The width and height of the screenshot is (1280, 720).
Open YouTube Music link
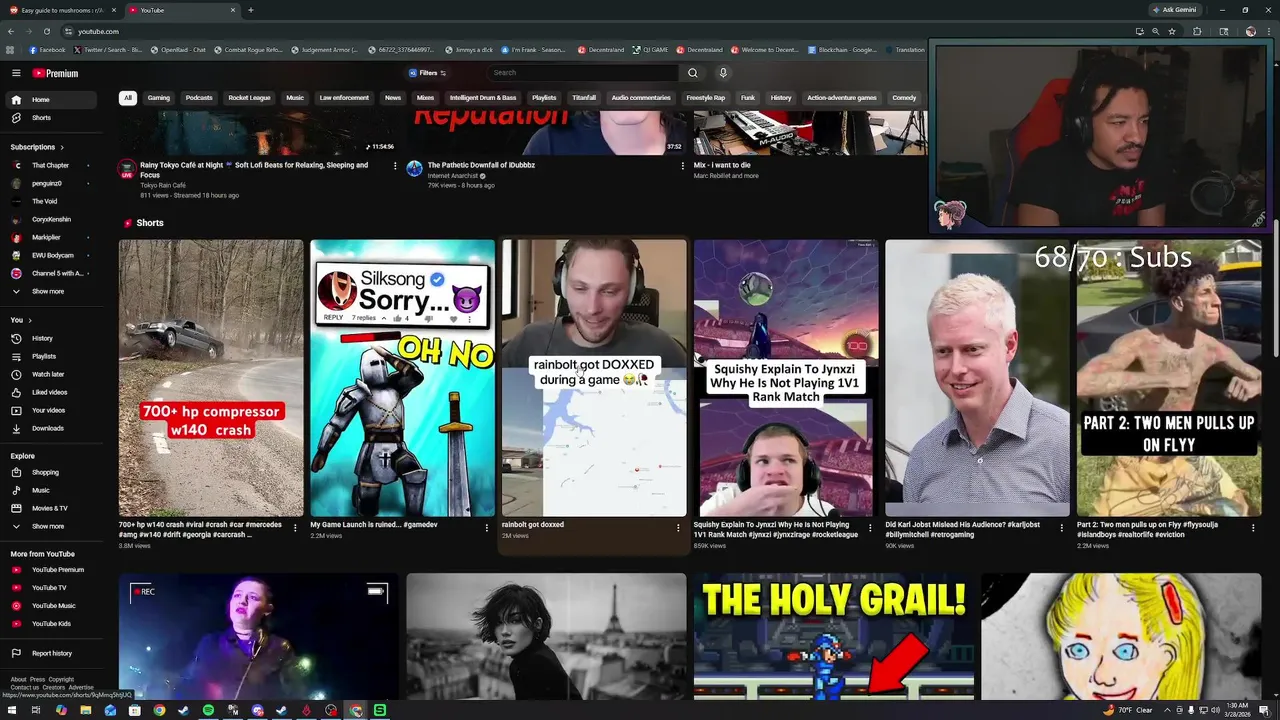coord(52,605)
